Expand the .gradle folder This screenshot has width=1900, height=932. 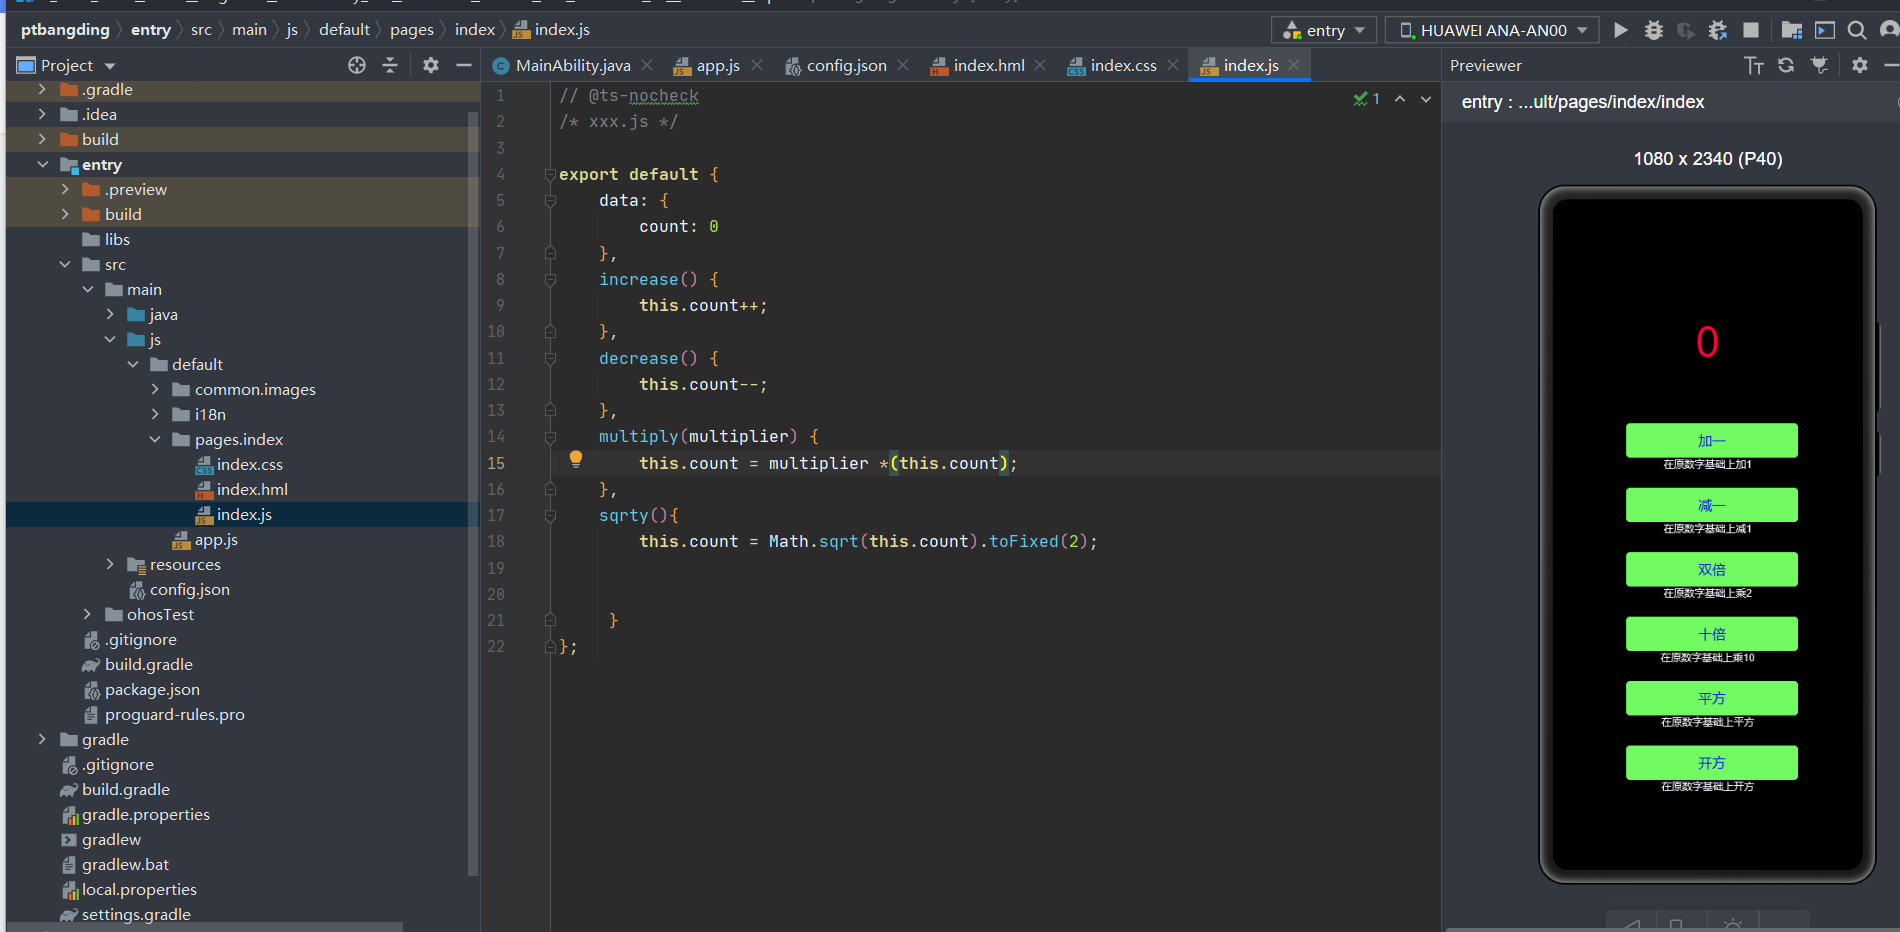42,89
